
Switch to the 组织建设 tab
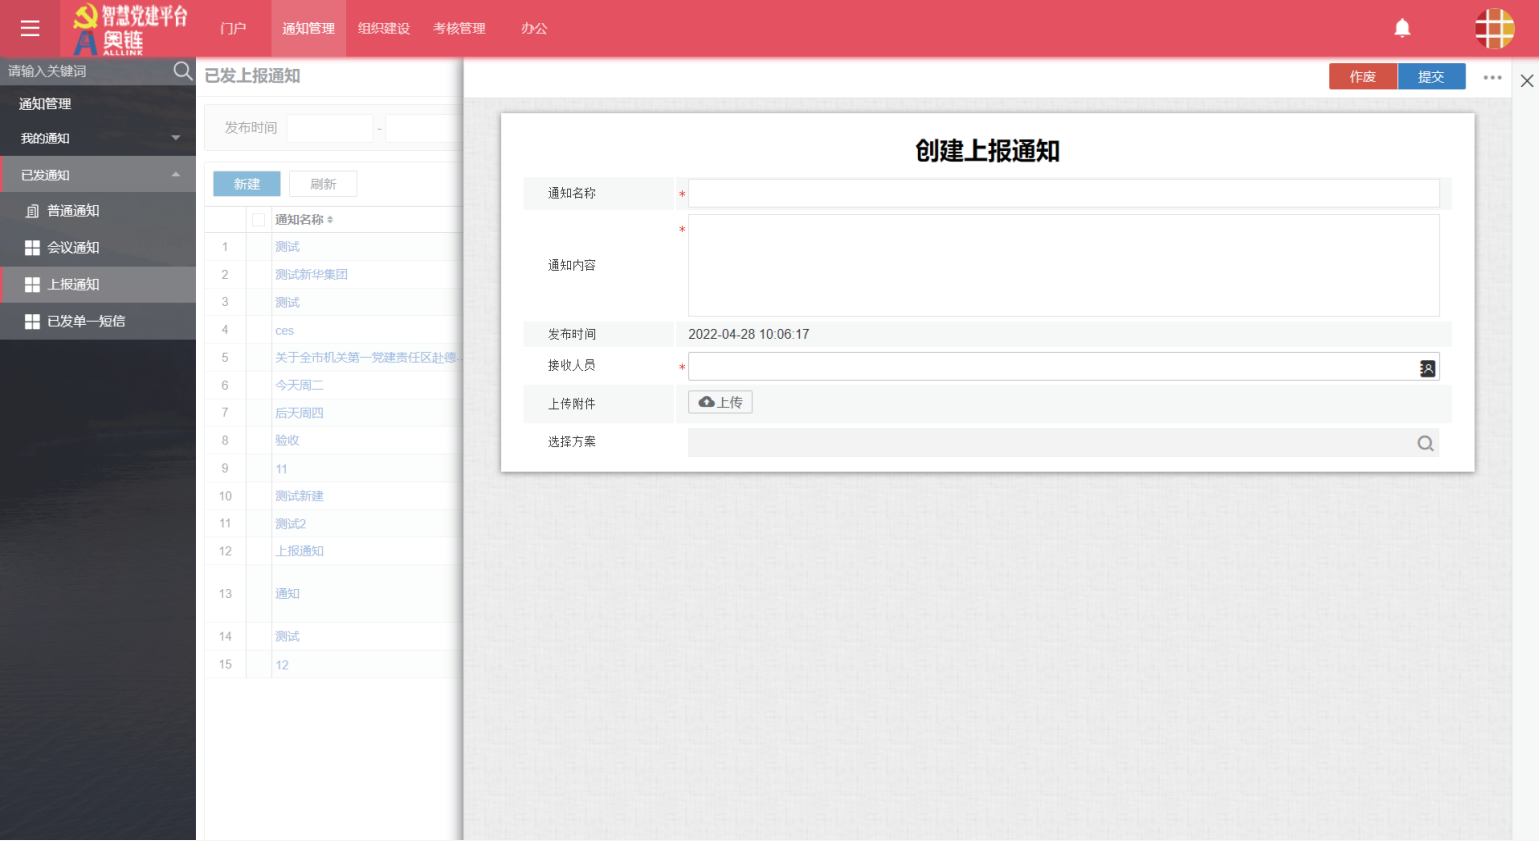click(x=384, y=28)
